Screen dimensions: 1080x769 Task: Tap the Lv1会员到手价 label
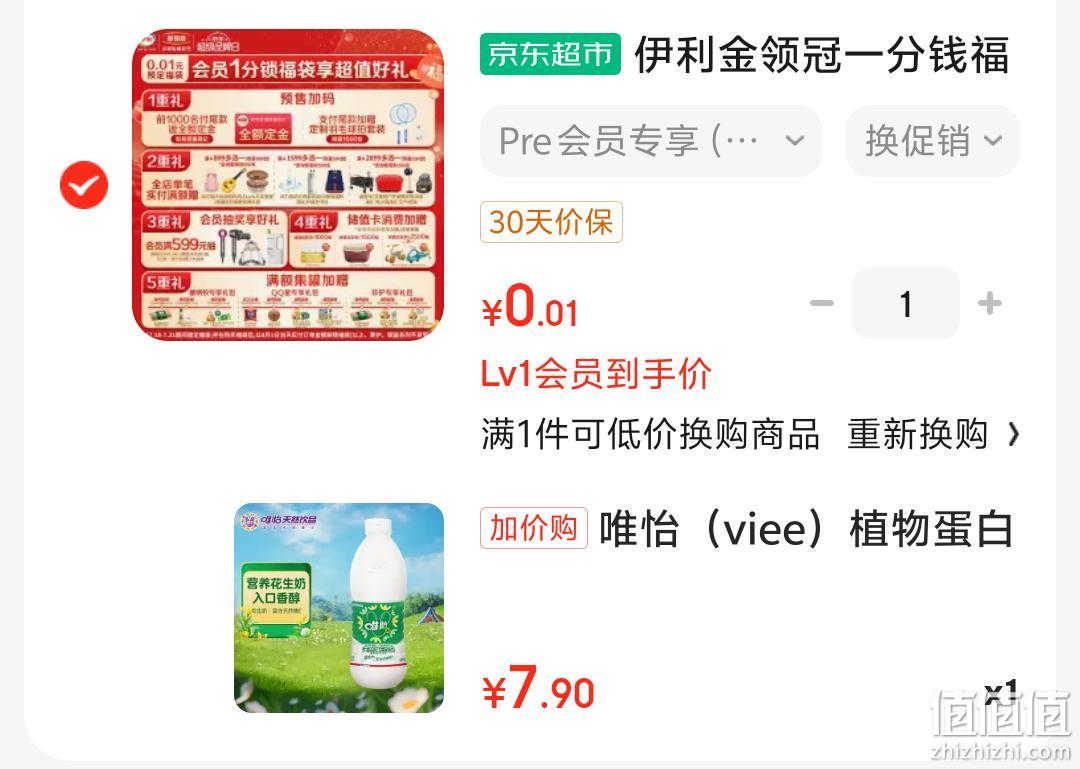click(x=596, y=374)
